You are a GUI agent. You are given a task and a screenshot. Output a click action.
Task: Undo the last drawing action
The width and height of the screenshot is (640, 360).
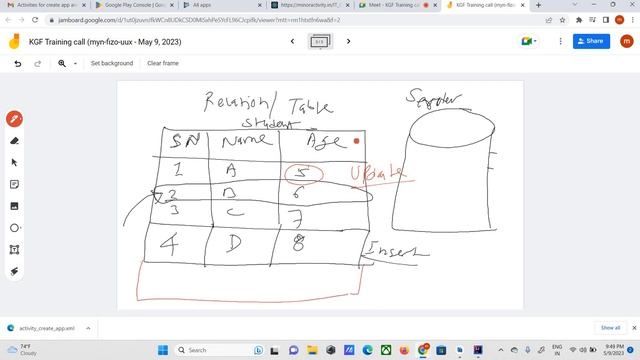coord(18,63)
